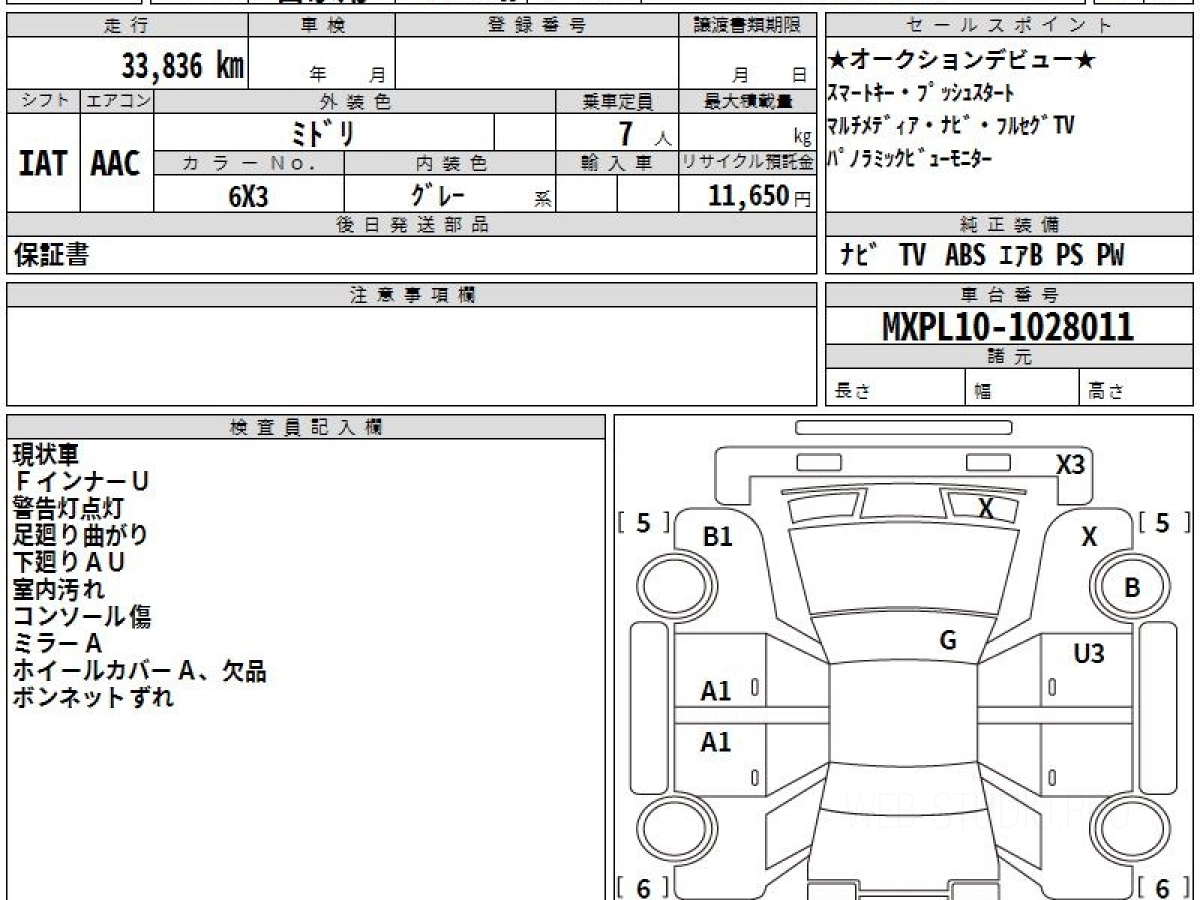Click the 注意事項欄 section header

[x=412, y=295]
